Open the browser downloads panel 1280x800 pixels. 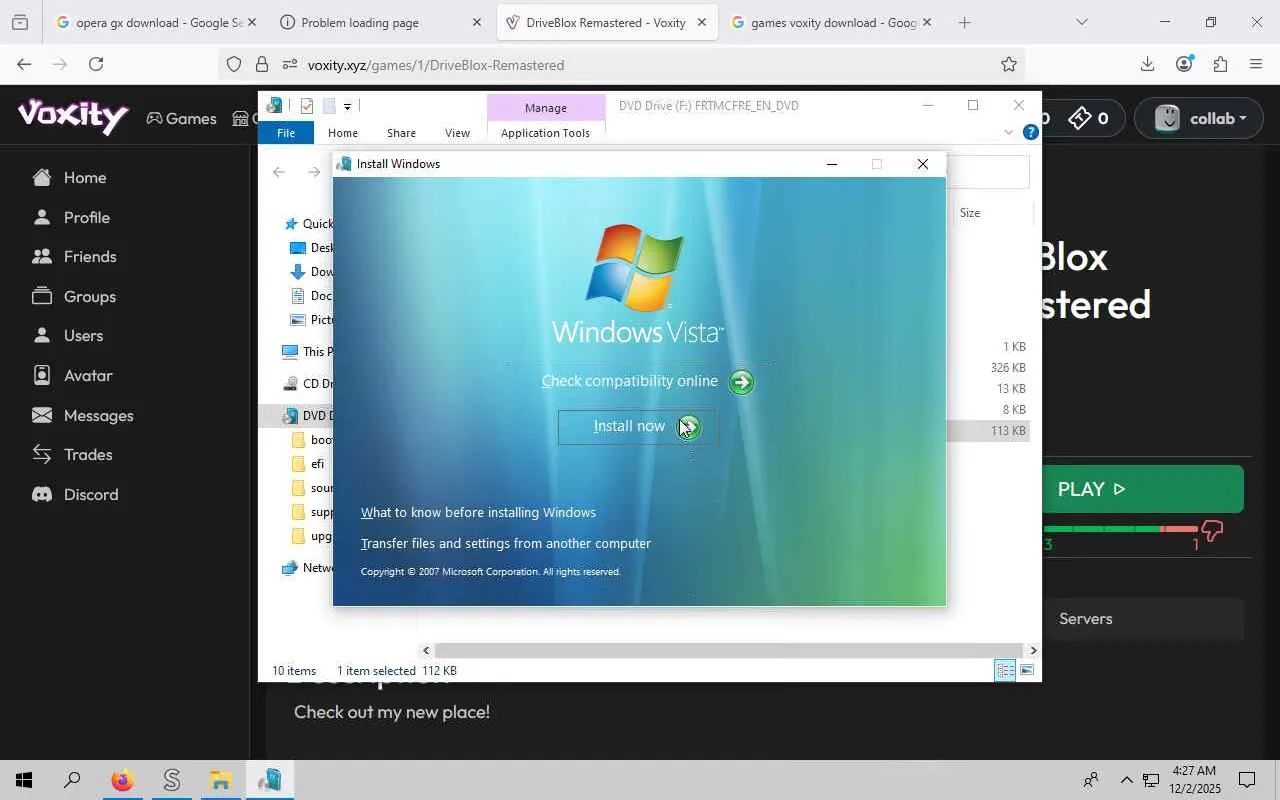(1147, 64)
